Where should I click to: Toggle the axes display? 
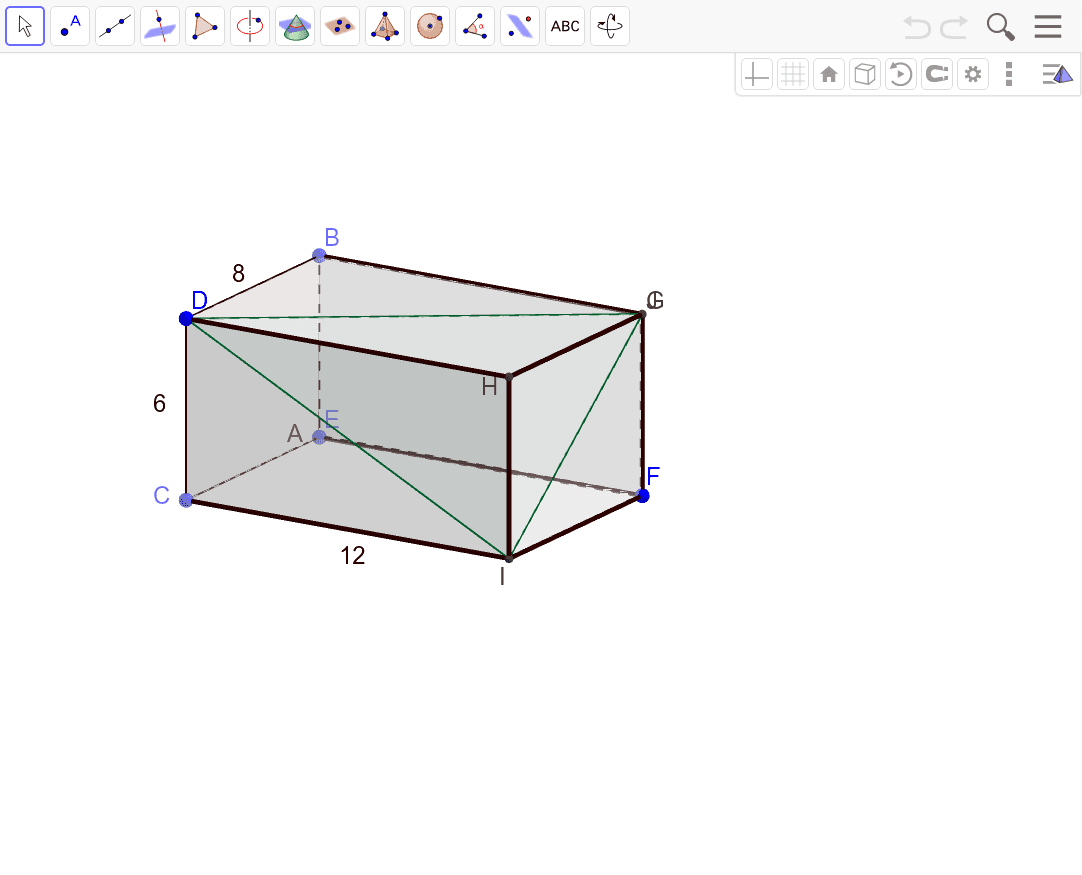(x=757, y=74)
